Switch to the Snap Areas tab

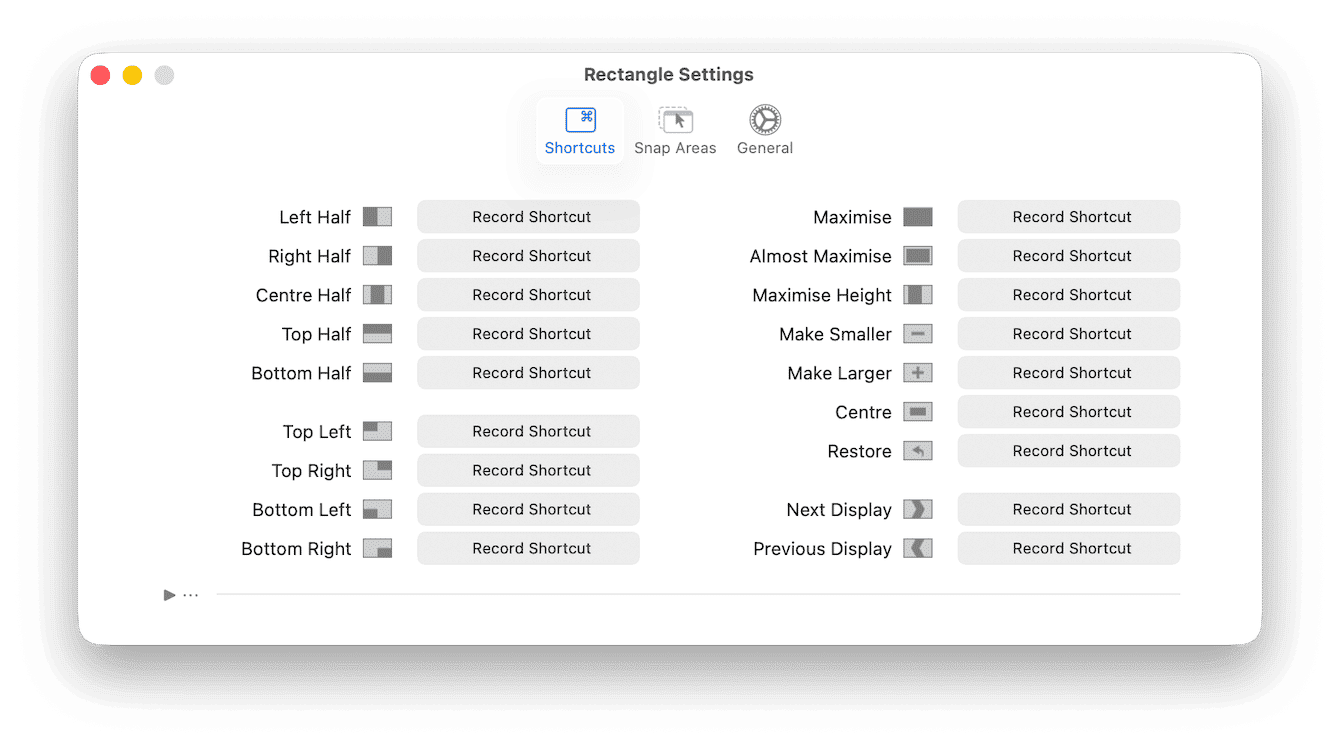coord(675,131)
